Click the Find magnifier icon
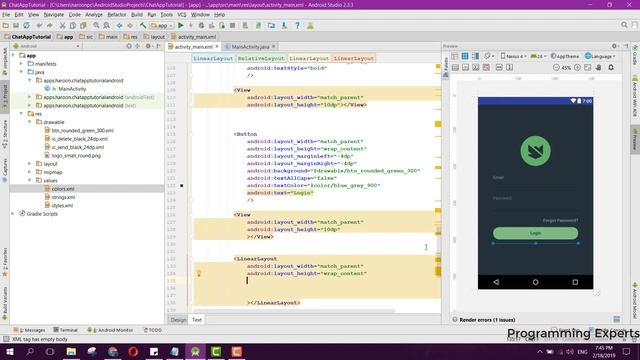The height and width of the screenshot is (360, 640). click(96, 25)
